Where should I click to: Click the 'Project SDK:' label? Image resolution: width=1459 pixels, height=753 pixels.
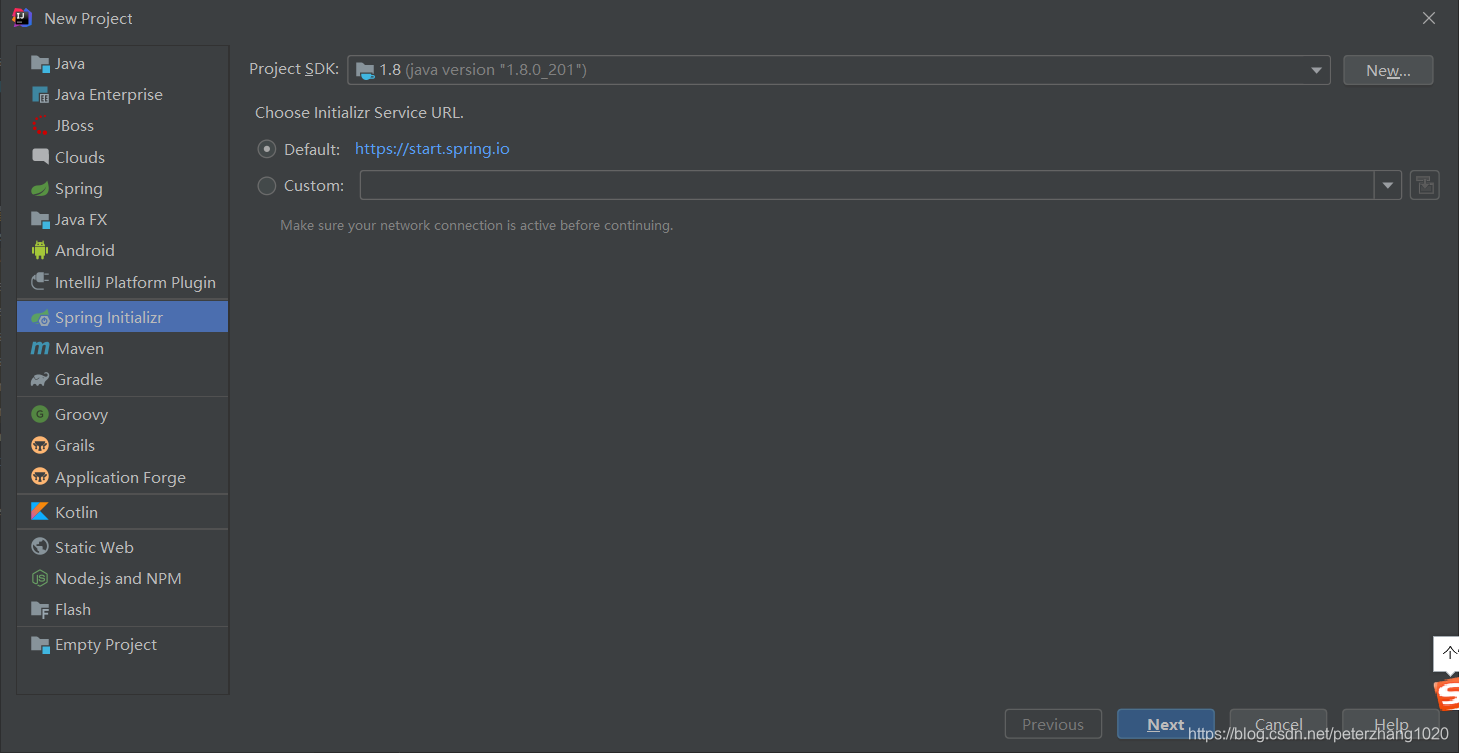pyautogui.click(x=294, y=69)
